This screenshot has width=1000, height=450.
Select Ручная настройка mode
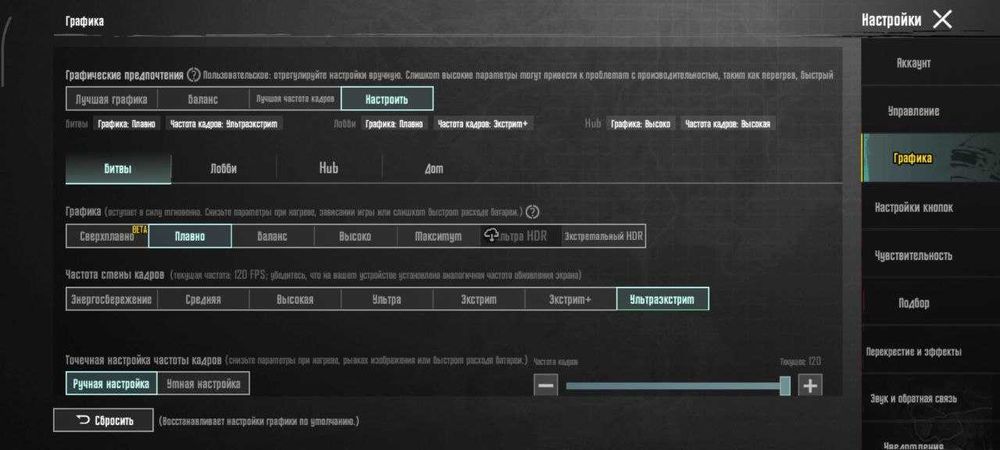click(111, 383)
